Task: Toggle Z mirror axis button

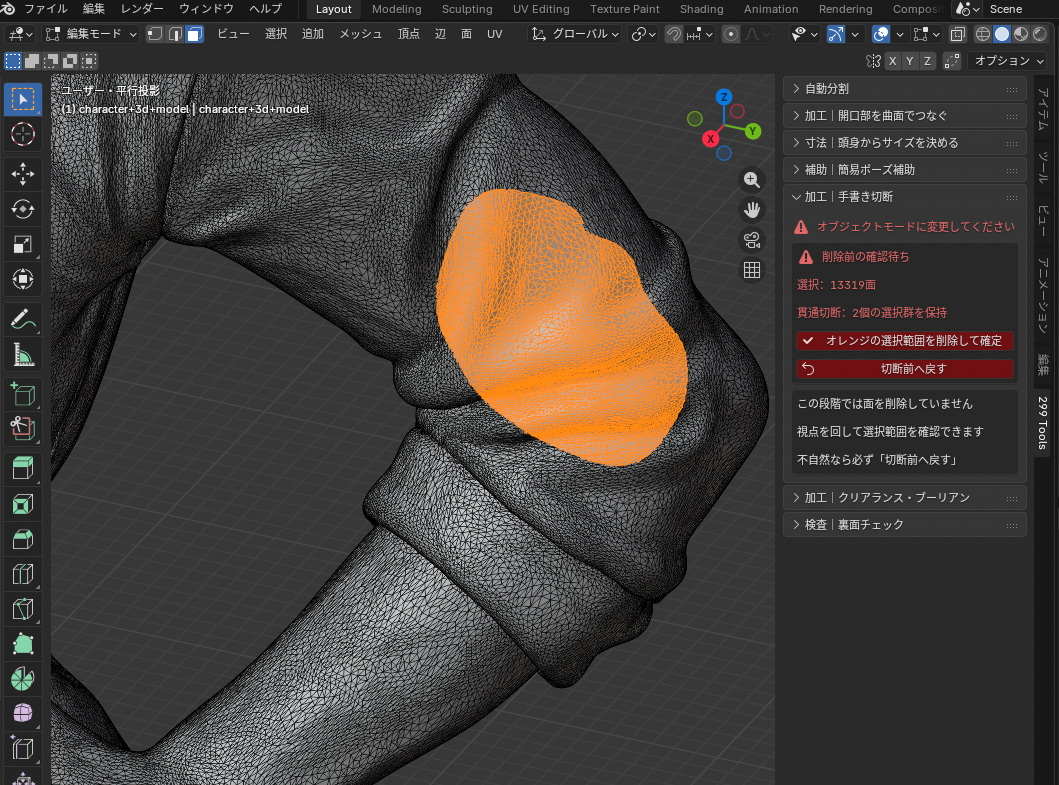Action: [927, 61]
